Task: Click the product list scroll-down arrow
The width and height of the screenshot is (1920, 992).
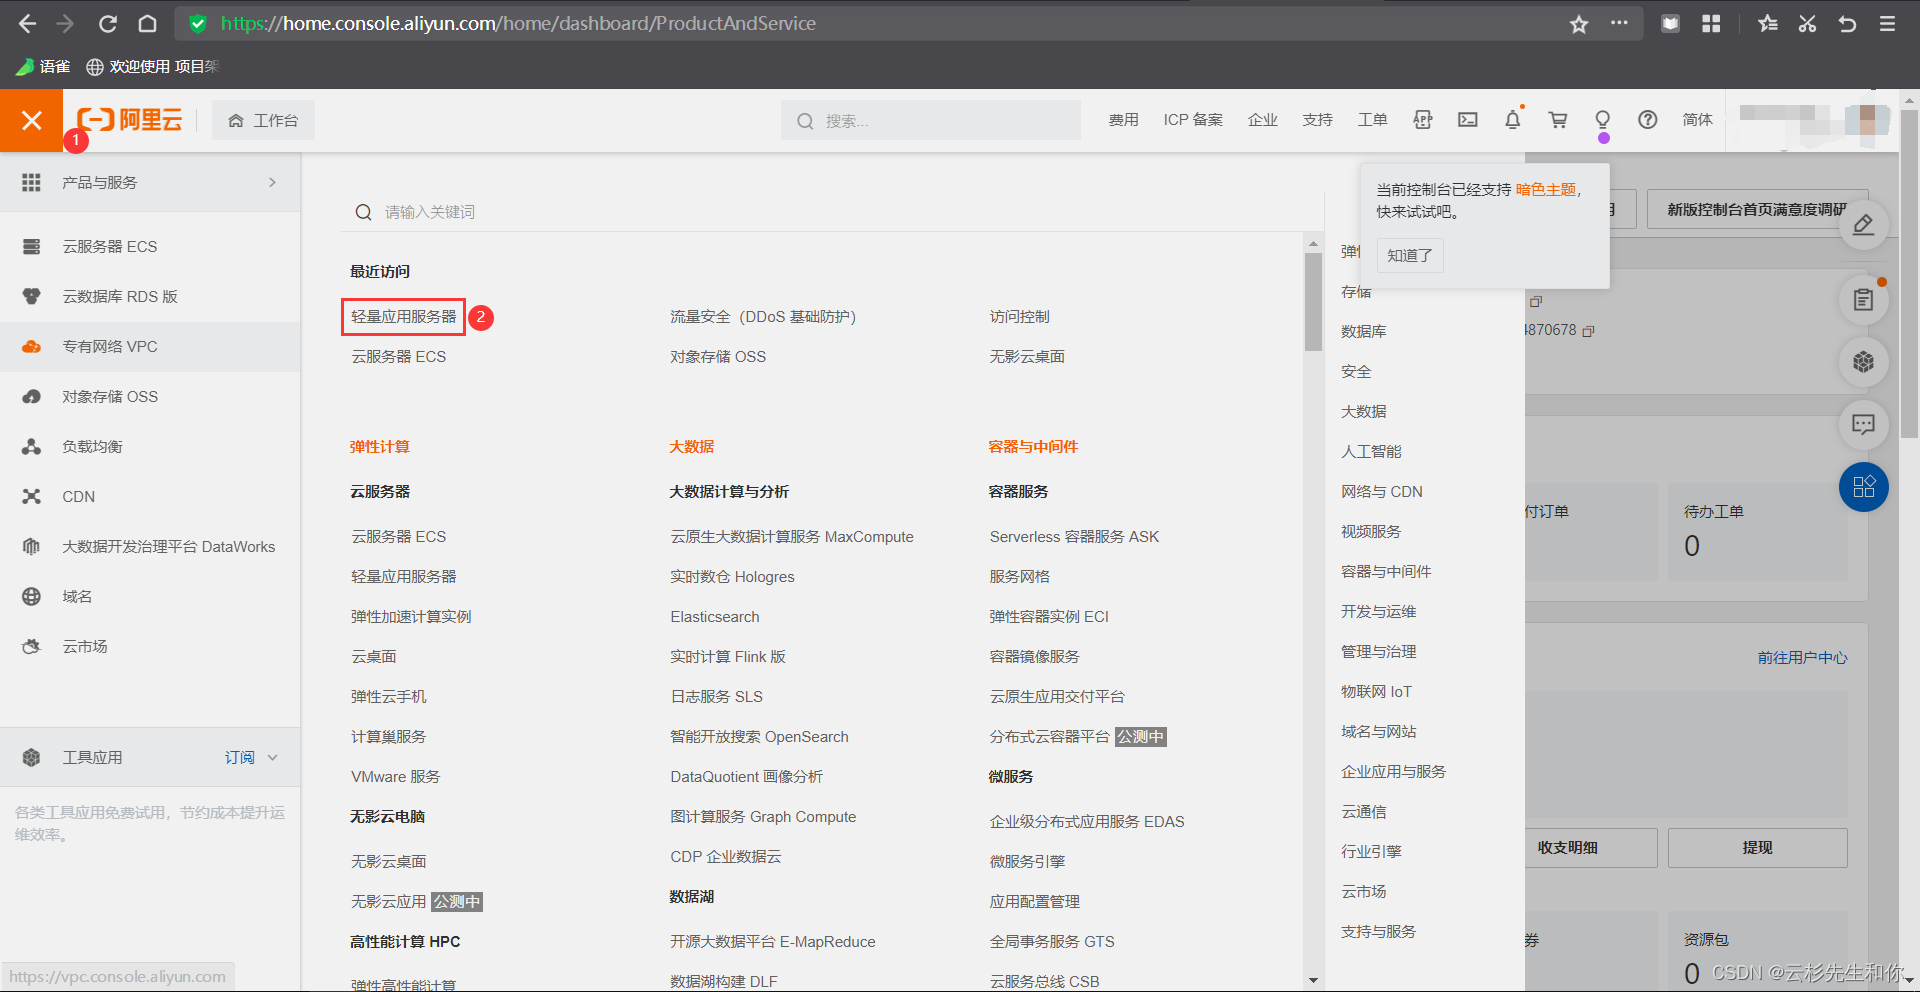Action: pyautogui.click(x=1313, y=981)
